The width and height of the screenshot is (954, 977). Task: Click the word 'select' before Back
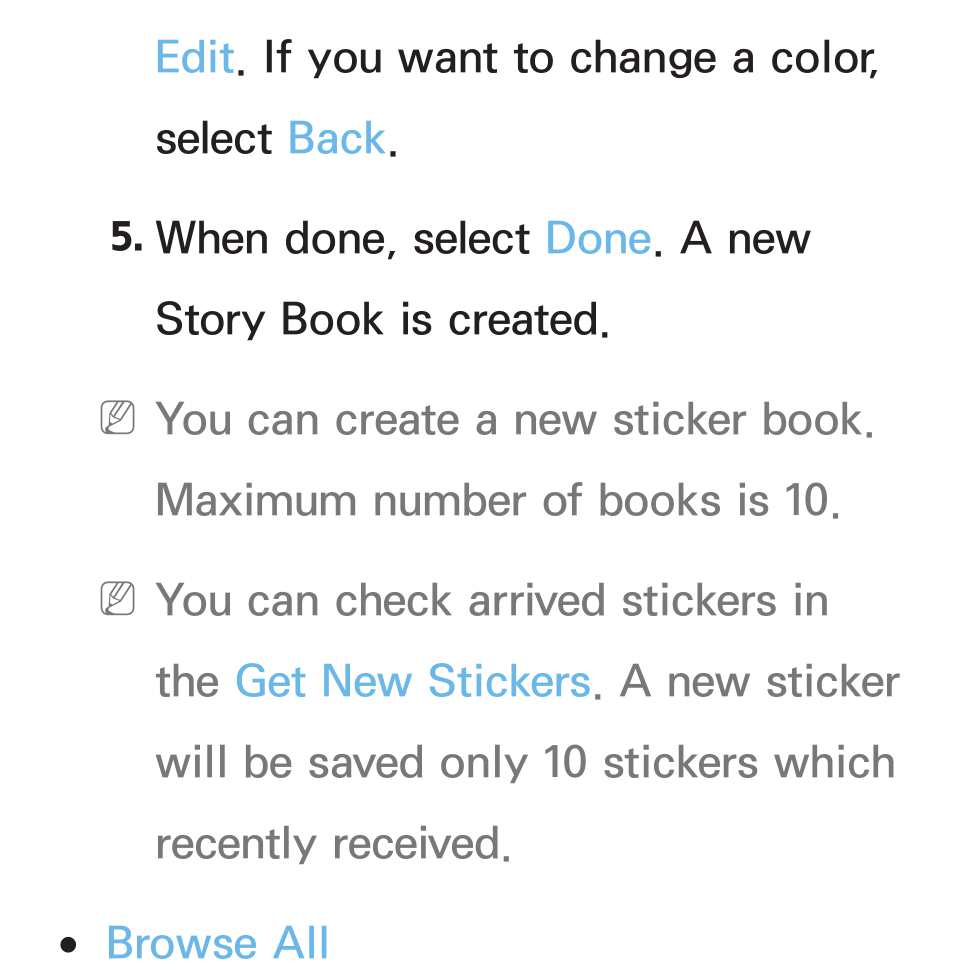click(214, 138)
